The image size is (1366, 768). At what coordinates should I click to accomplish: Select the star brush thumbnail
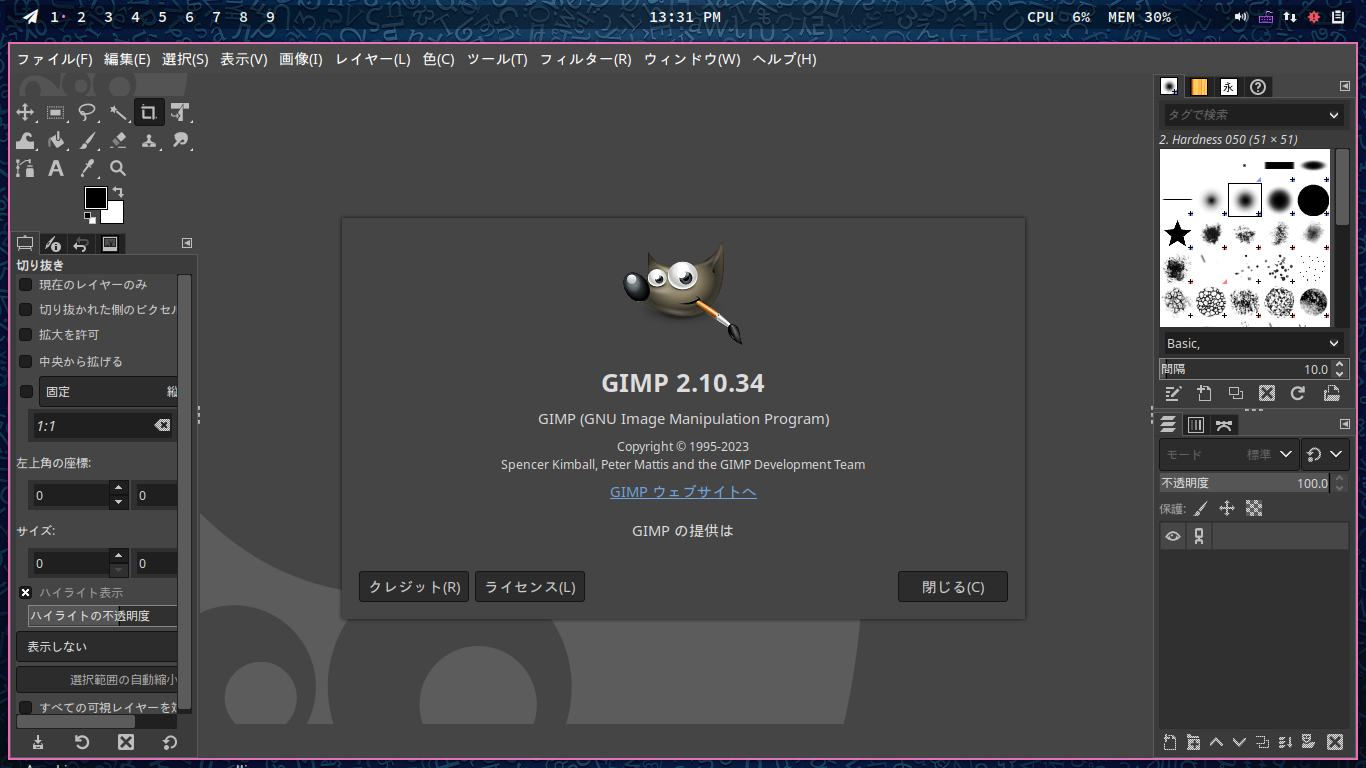click(1178, 234)
